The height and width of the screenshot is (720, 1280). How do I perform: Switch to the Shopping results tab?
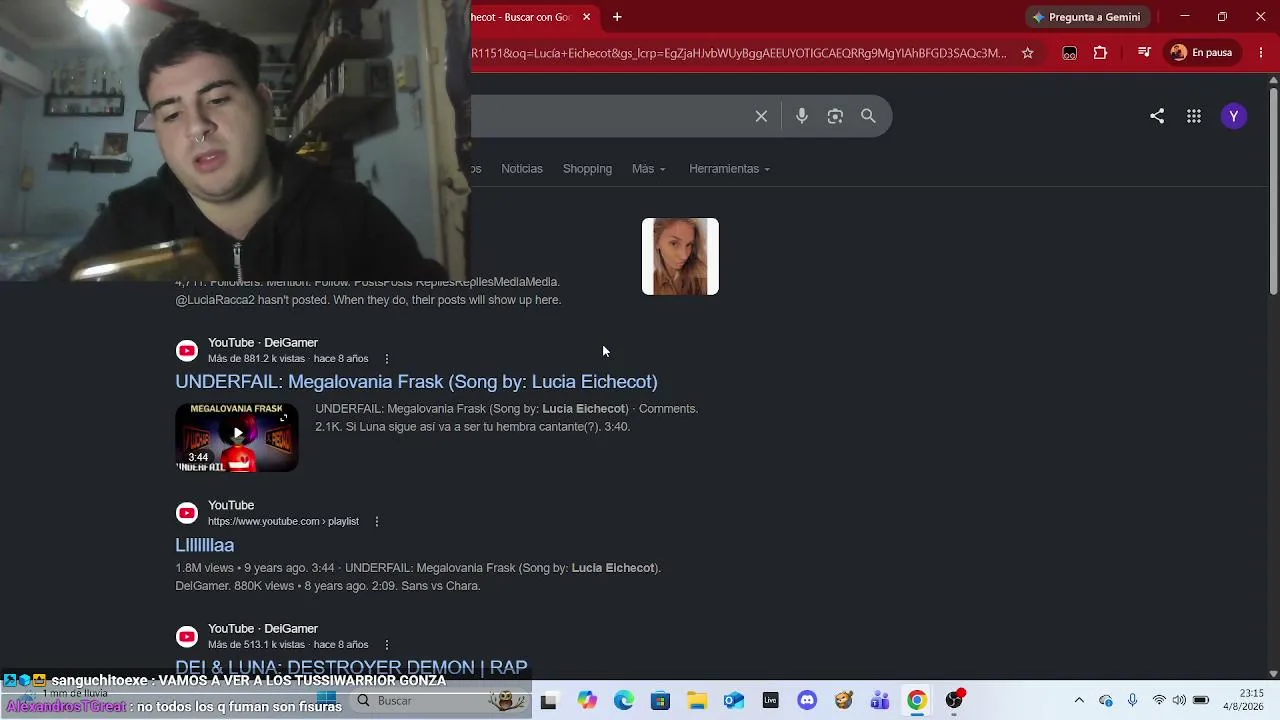click(x=587, y=169)
